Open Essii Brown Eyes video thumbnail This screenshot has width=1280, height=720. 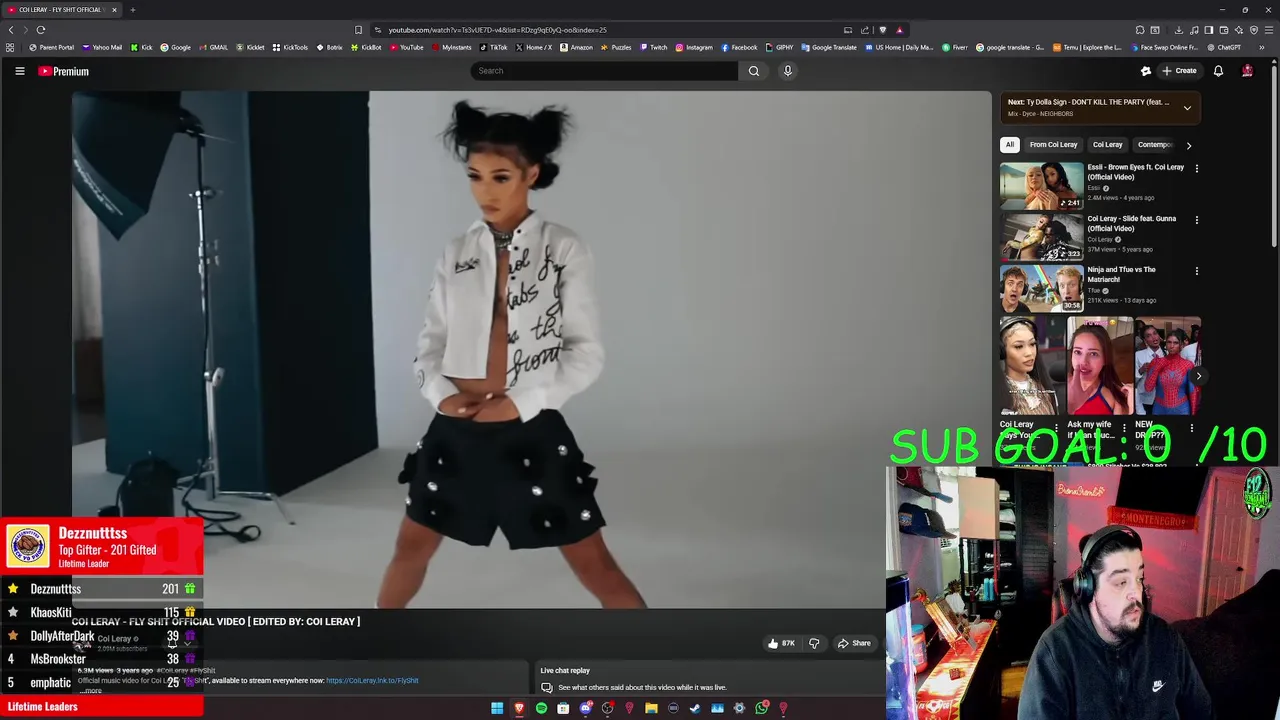pos(1041,185)
